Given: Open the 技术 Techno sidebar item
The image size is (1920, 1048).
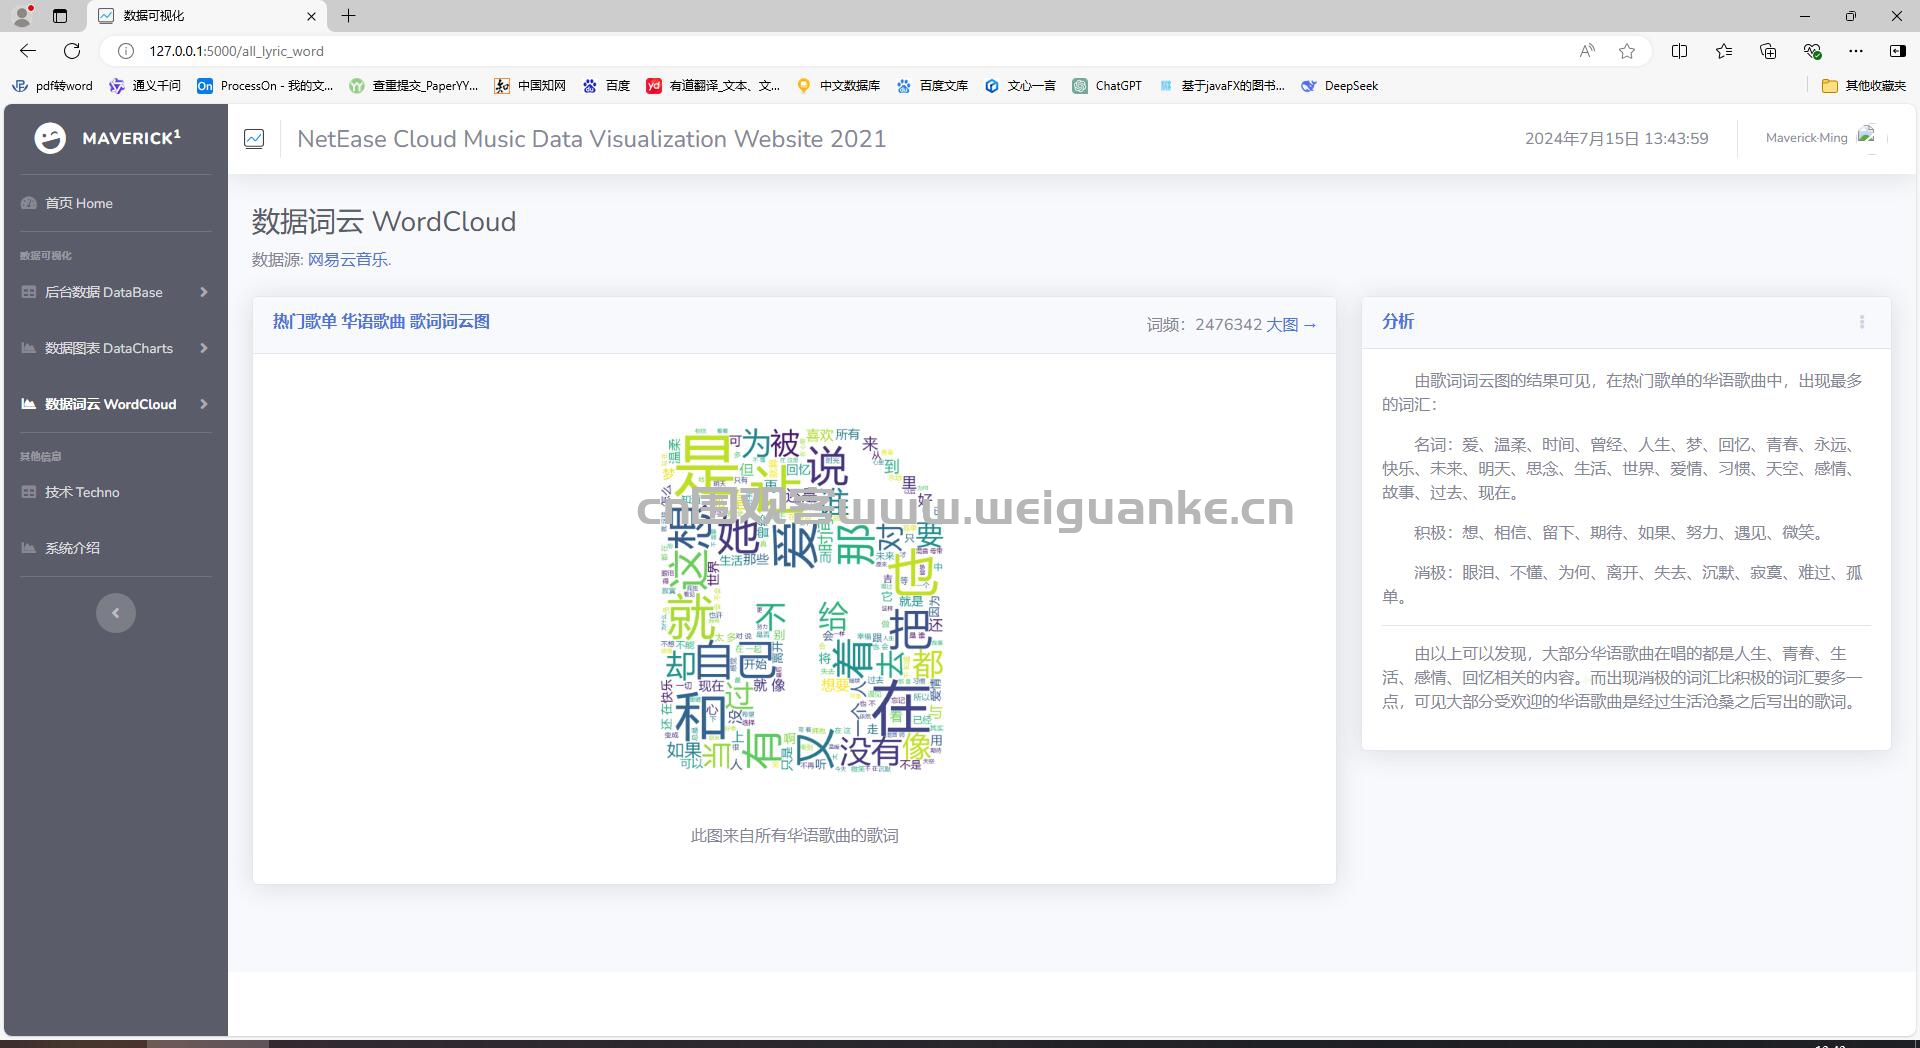Looking at the screenshot, I should click(81, 492).
